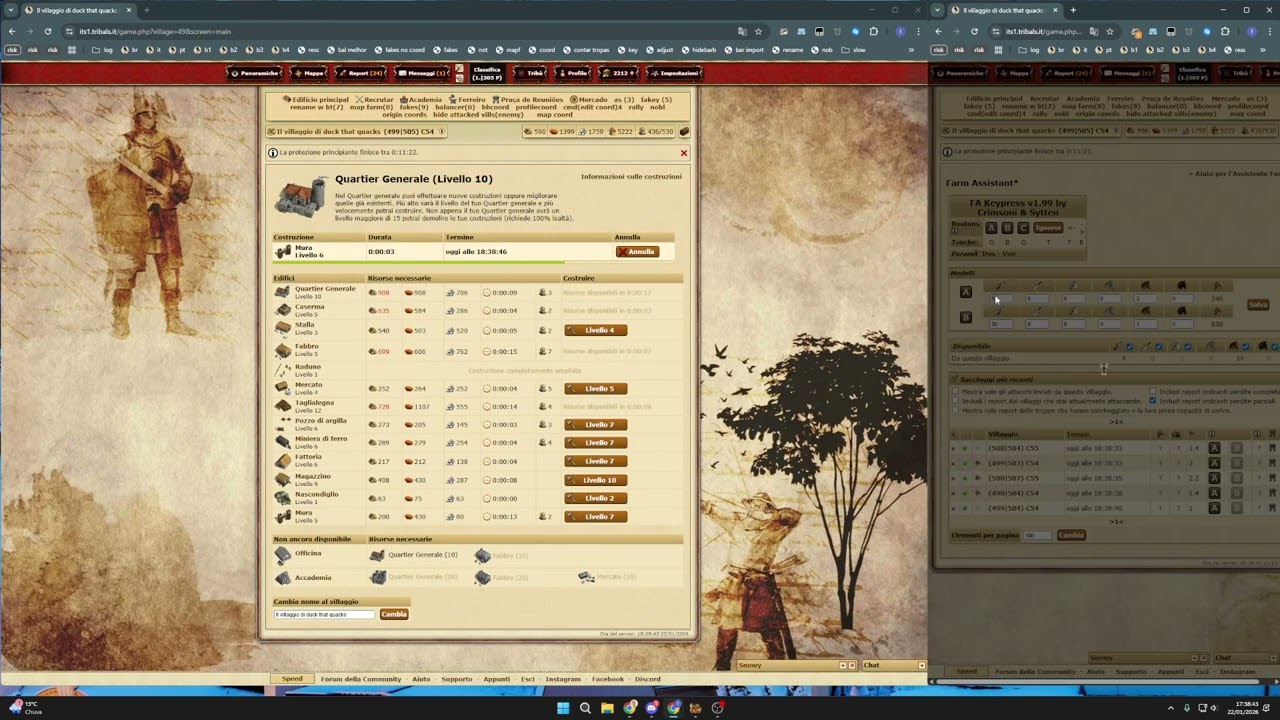Click Praça de Reuniões quickbar icon
The image size is (1280, 720).
pyautogui.click(x=496, y=100)
